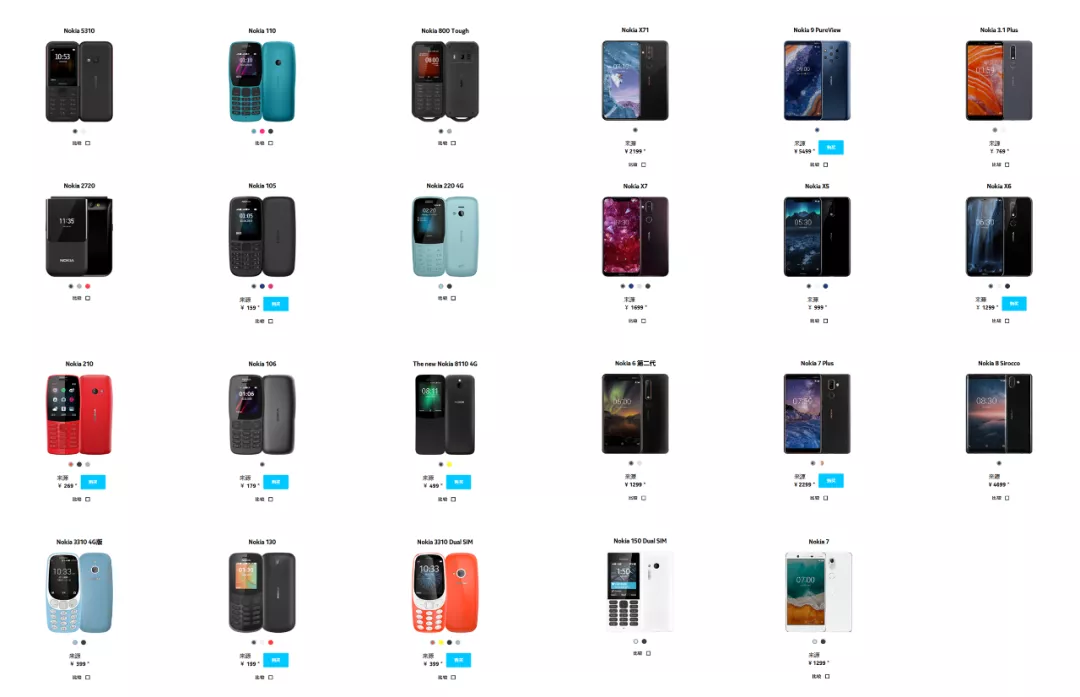Open the Nokia 800 Tough title link
The height and width of the screenshot is (697, 1080).
[x=445, y=31]
